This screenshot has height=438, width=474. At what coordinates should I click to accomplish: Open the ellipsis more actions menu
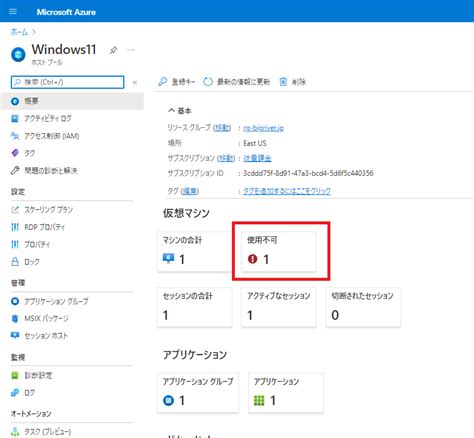tap(131, 50)
